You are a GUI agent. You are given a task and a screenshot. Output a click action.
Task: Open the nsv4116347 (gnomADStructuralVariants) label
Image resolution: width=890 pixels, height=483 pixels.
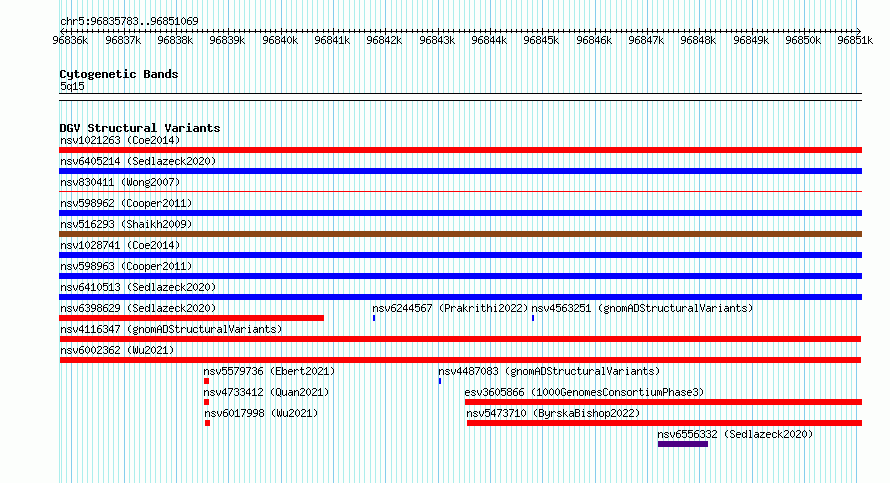pos(171,329)
